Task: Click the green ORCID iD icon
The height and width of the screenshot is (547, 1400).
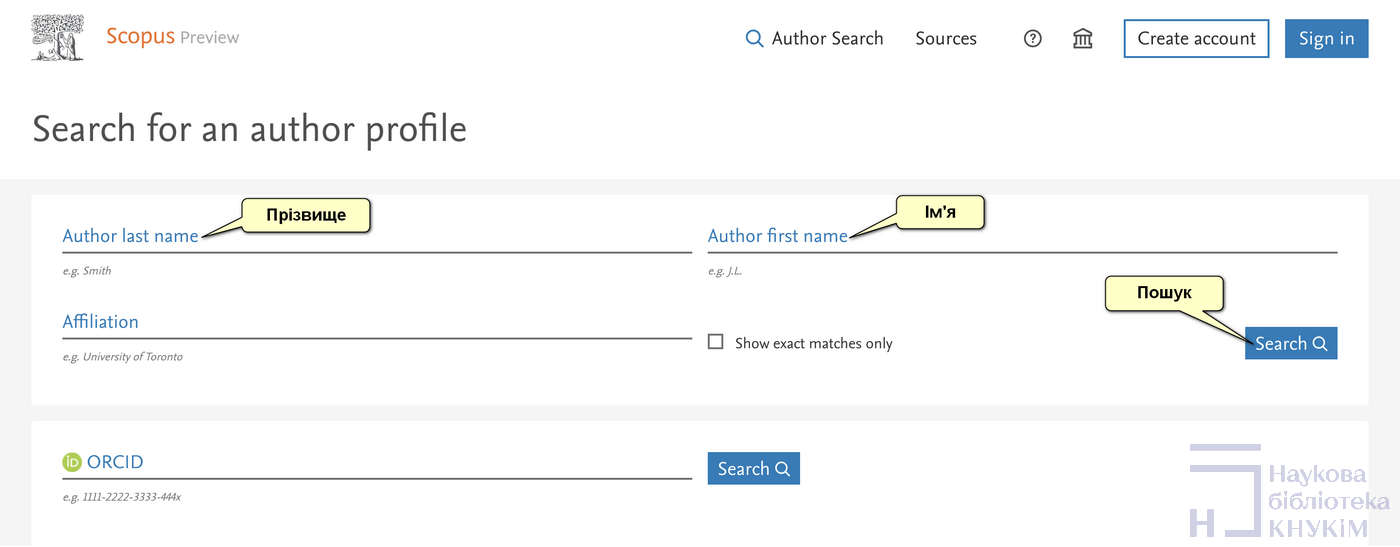Action: tap(72, 462)
